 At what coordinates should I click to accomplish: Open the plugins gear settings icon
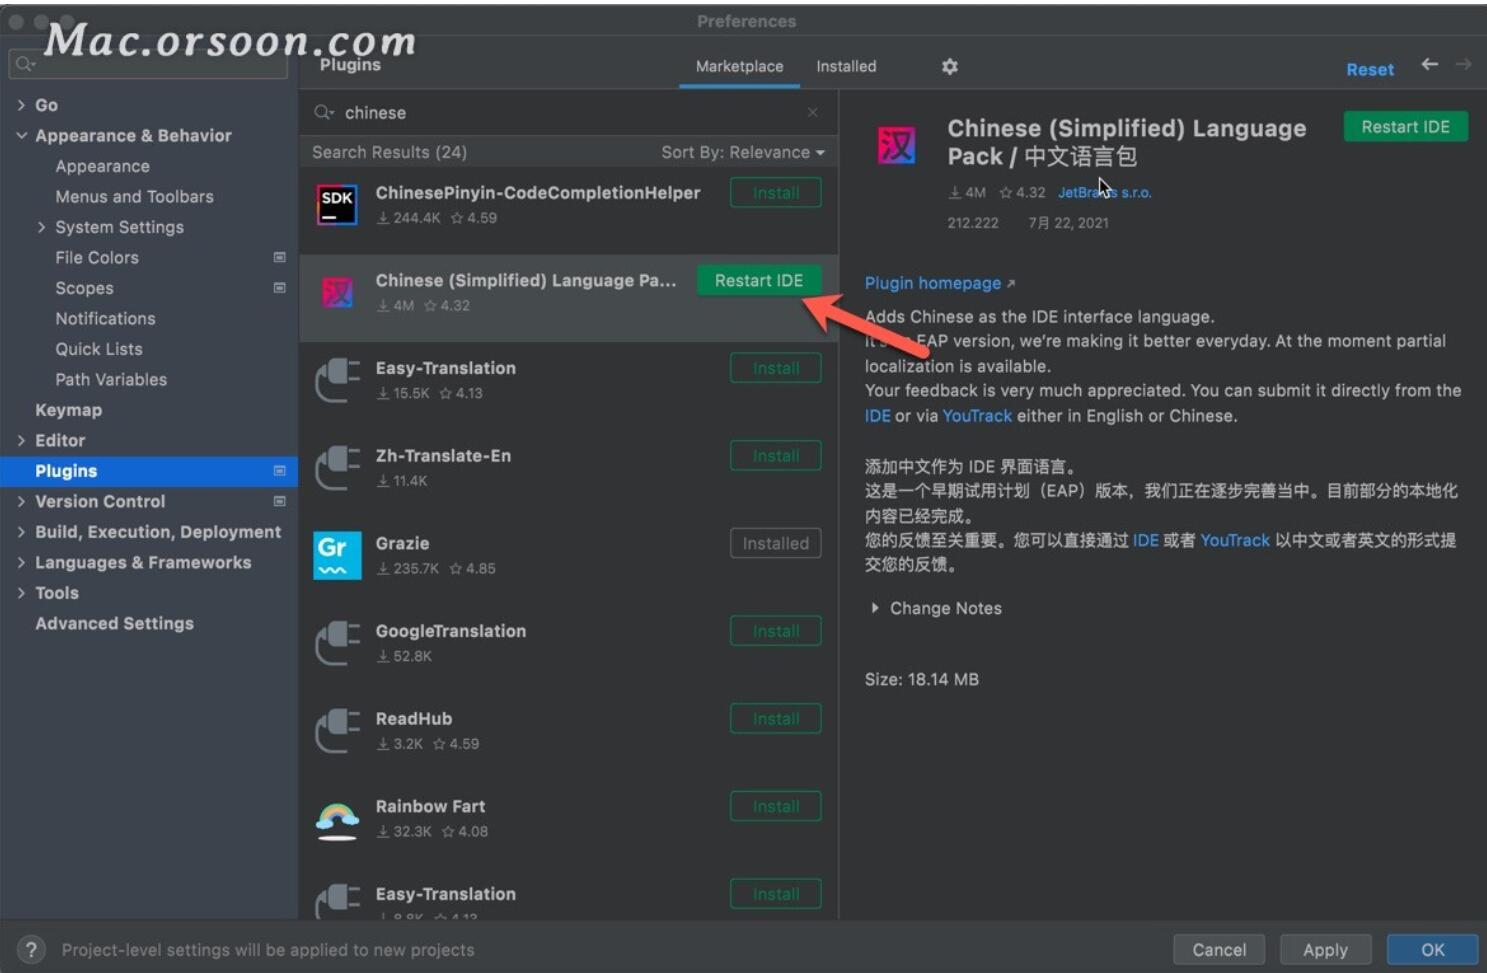949,66
